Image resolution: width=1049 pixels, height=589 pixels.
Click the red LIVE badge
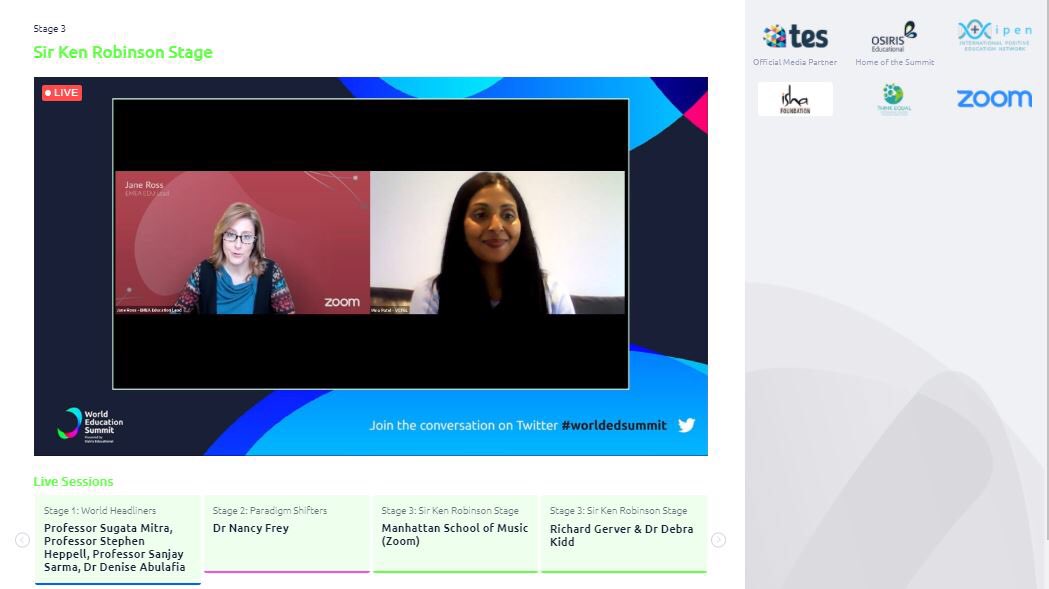[62, 92]
